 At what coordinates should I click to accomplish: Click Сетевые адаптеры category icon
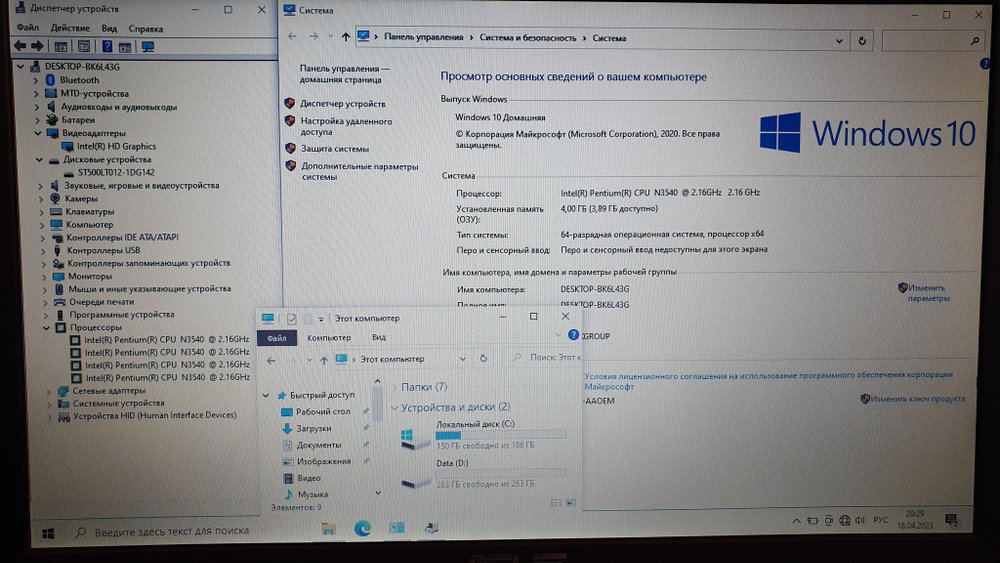pyautogui.click(x=63, y=390)
